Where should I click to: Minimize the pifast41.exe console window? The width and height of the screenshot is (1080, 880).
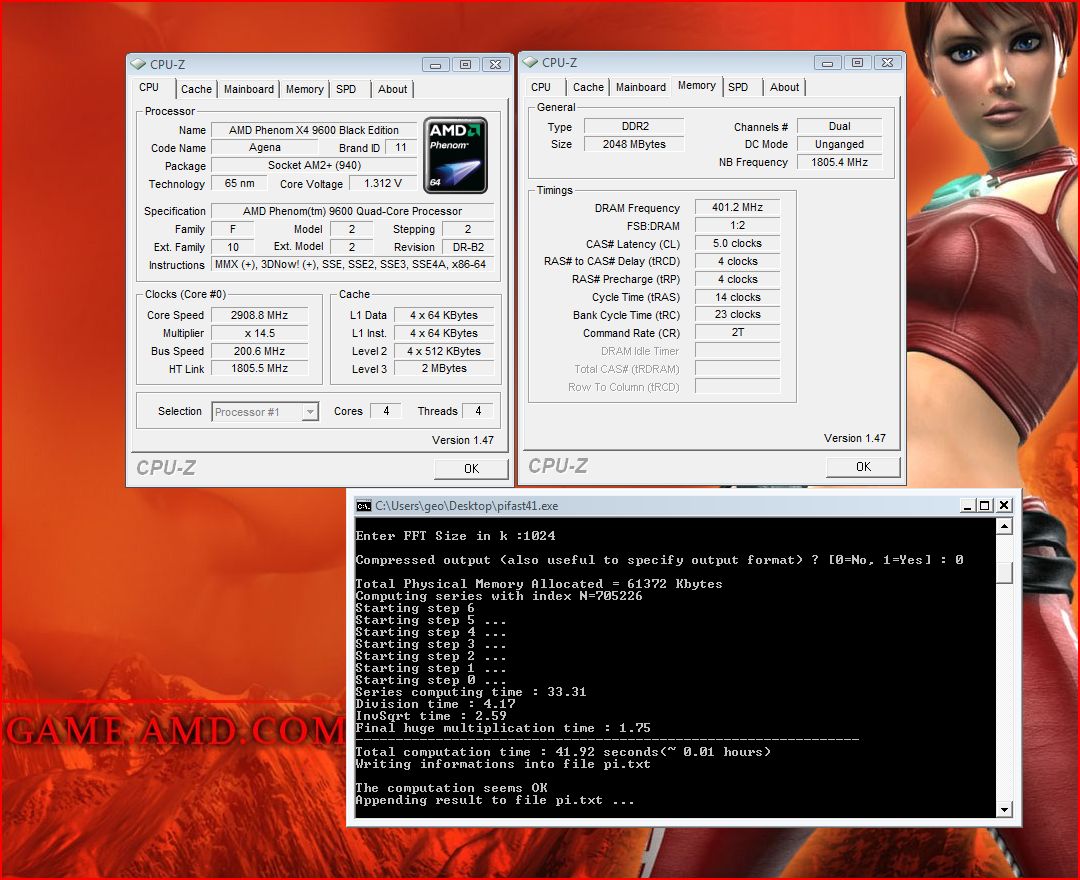[967, 506]
